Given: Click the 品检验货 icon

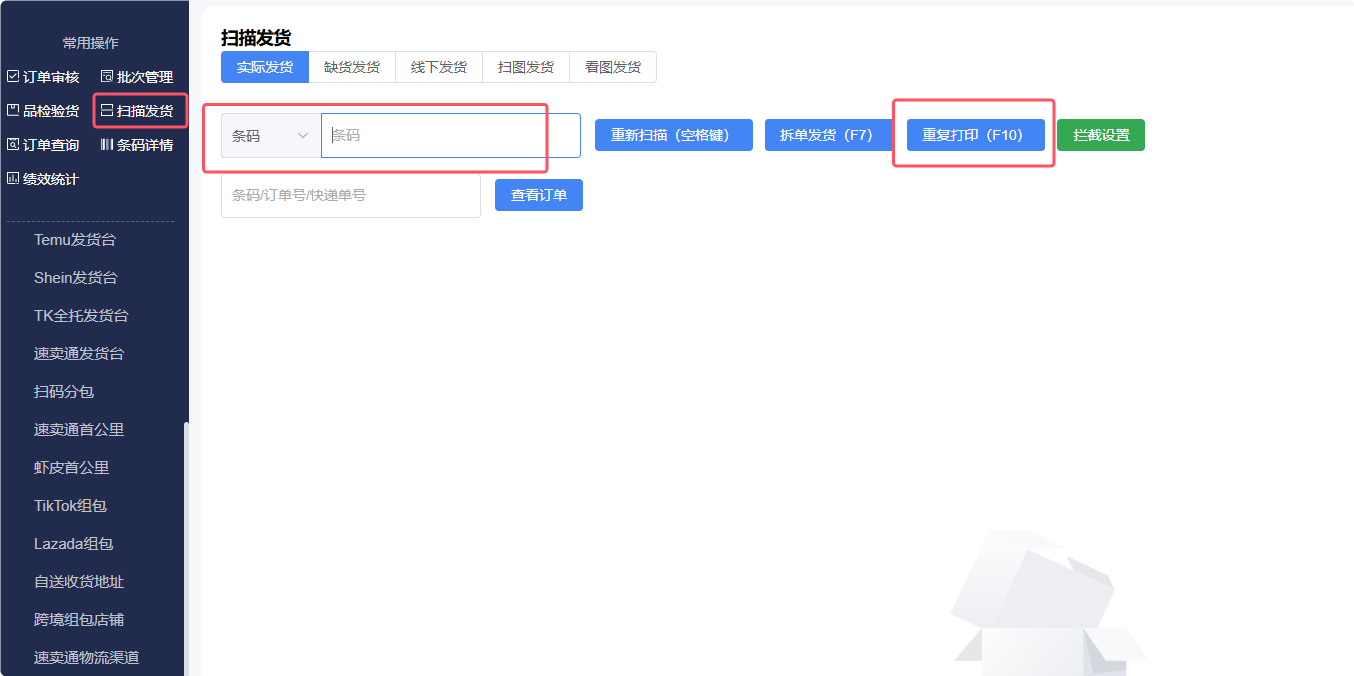Looking at the screenshot, I should point(13,110).
